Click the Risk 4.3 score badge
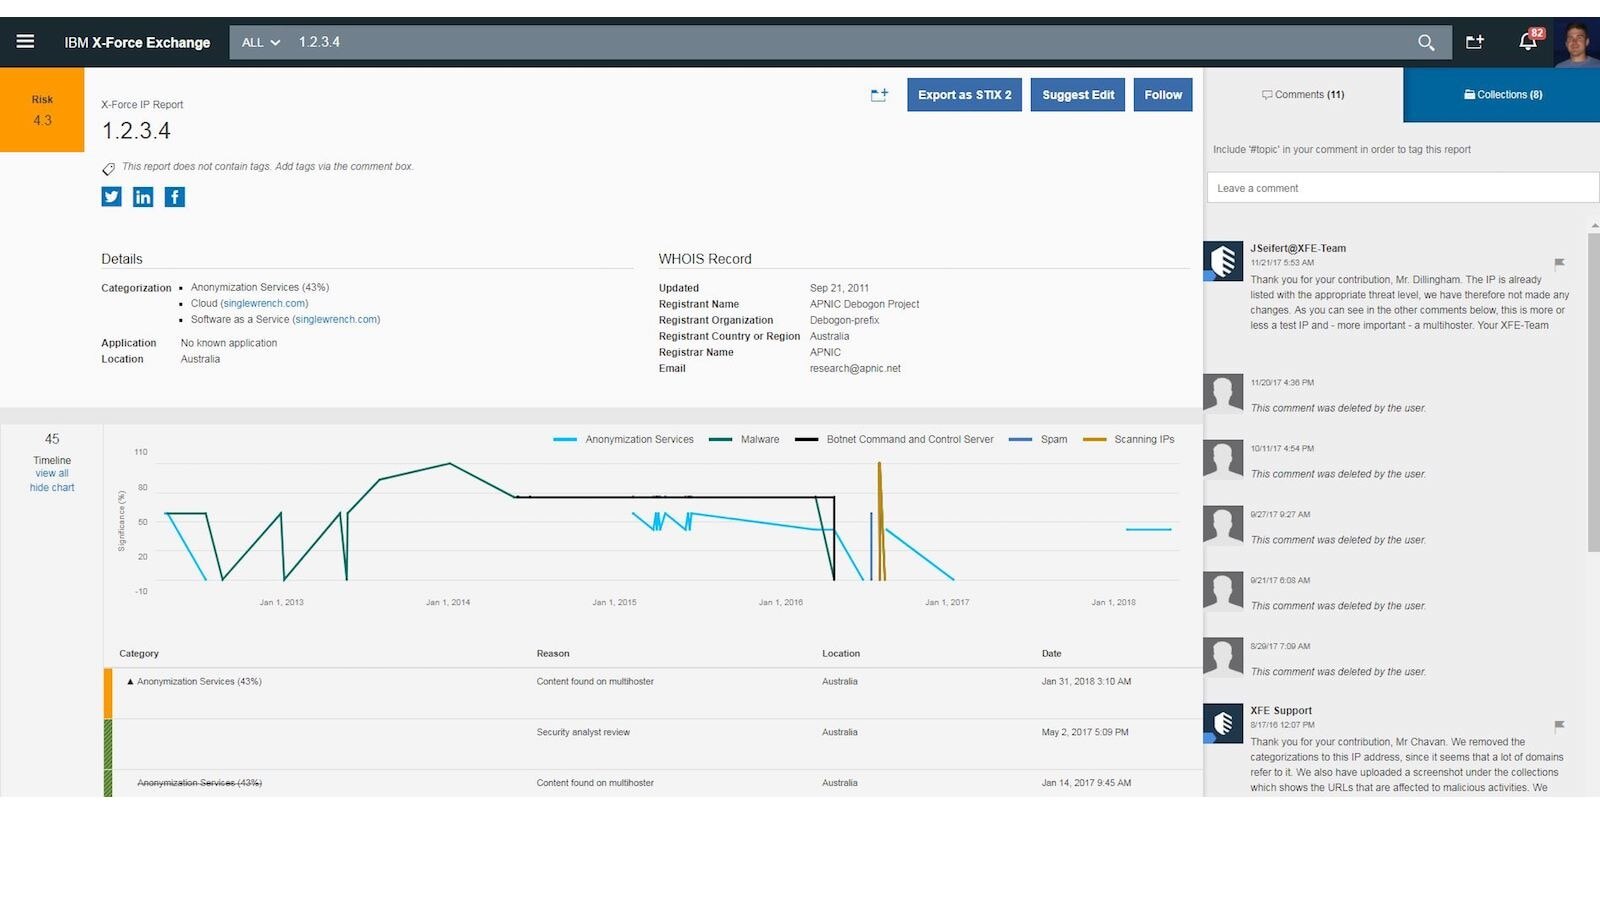The height and width of the screenshot is (900, 1600). click(x=42, y=110)
